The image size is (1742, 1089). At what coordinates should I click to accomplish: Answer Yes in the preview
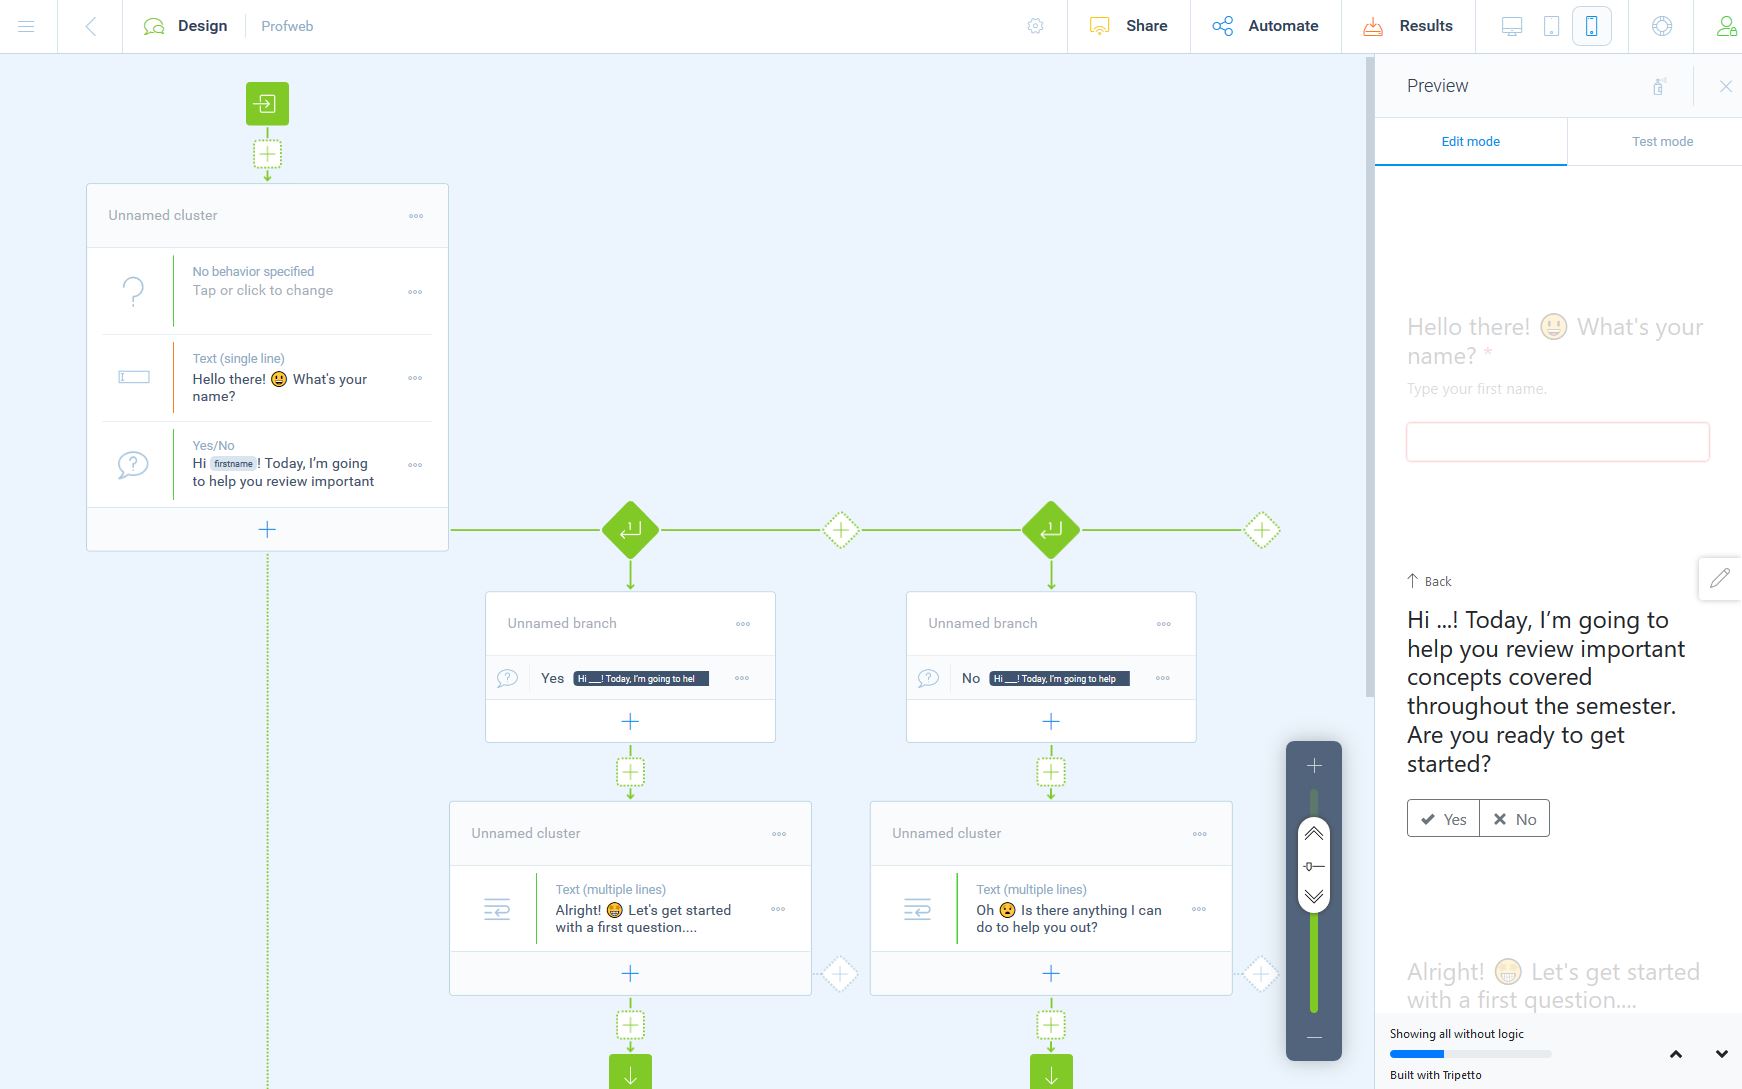pos(1443,819)
